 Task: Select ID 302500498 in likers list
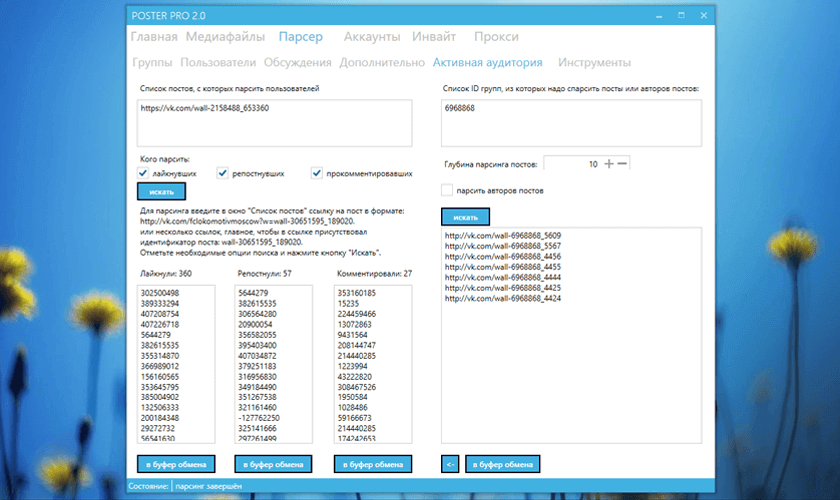tap(160, 293)
